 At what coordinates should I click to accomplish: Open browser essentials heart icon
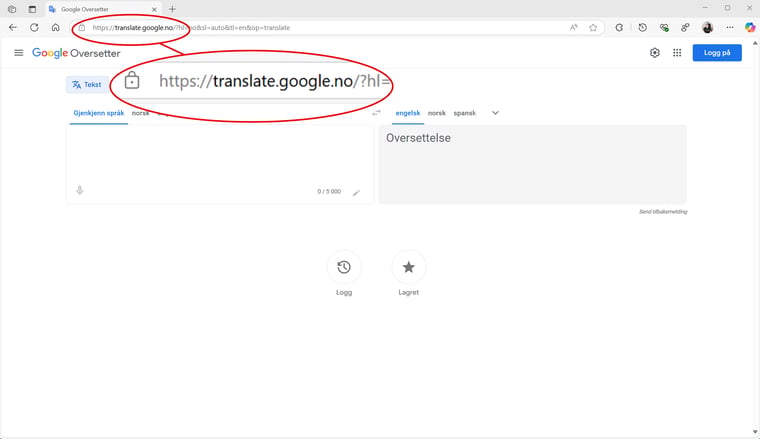click(664, 28)
